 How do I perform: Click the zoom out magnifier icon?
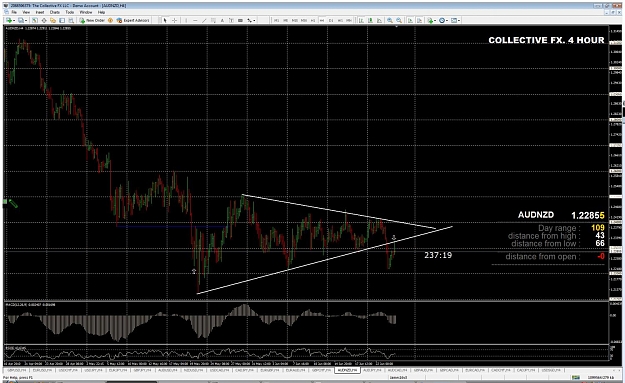click(399, 20)
